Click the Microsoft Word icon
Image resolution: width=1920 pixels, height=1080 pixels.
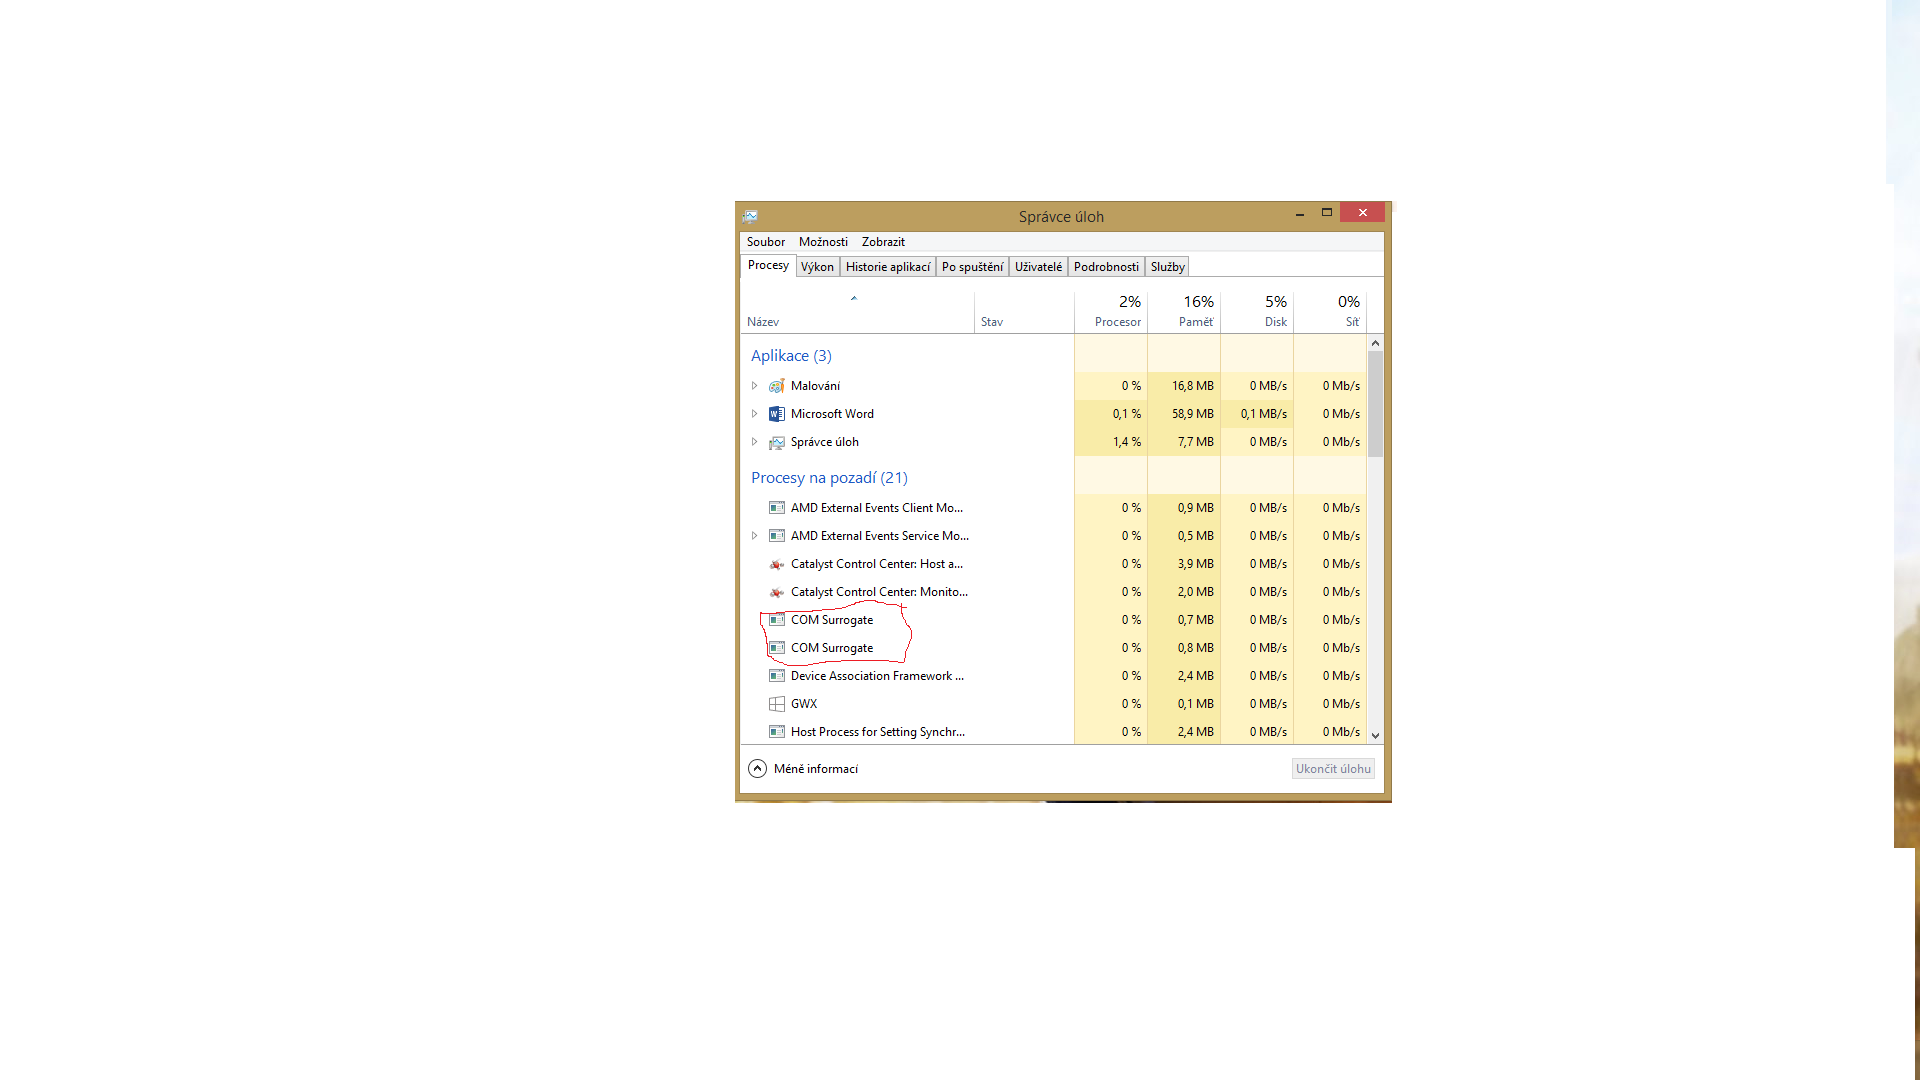click(x=776, y=414)
